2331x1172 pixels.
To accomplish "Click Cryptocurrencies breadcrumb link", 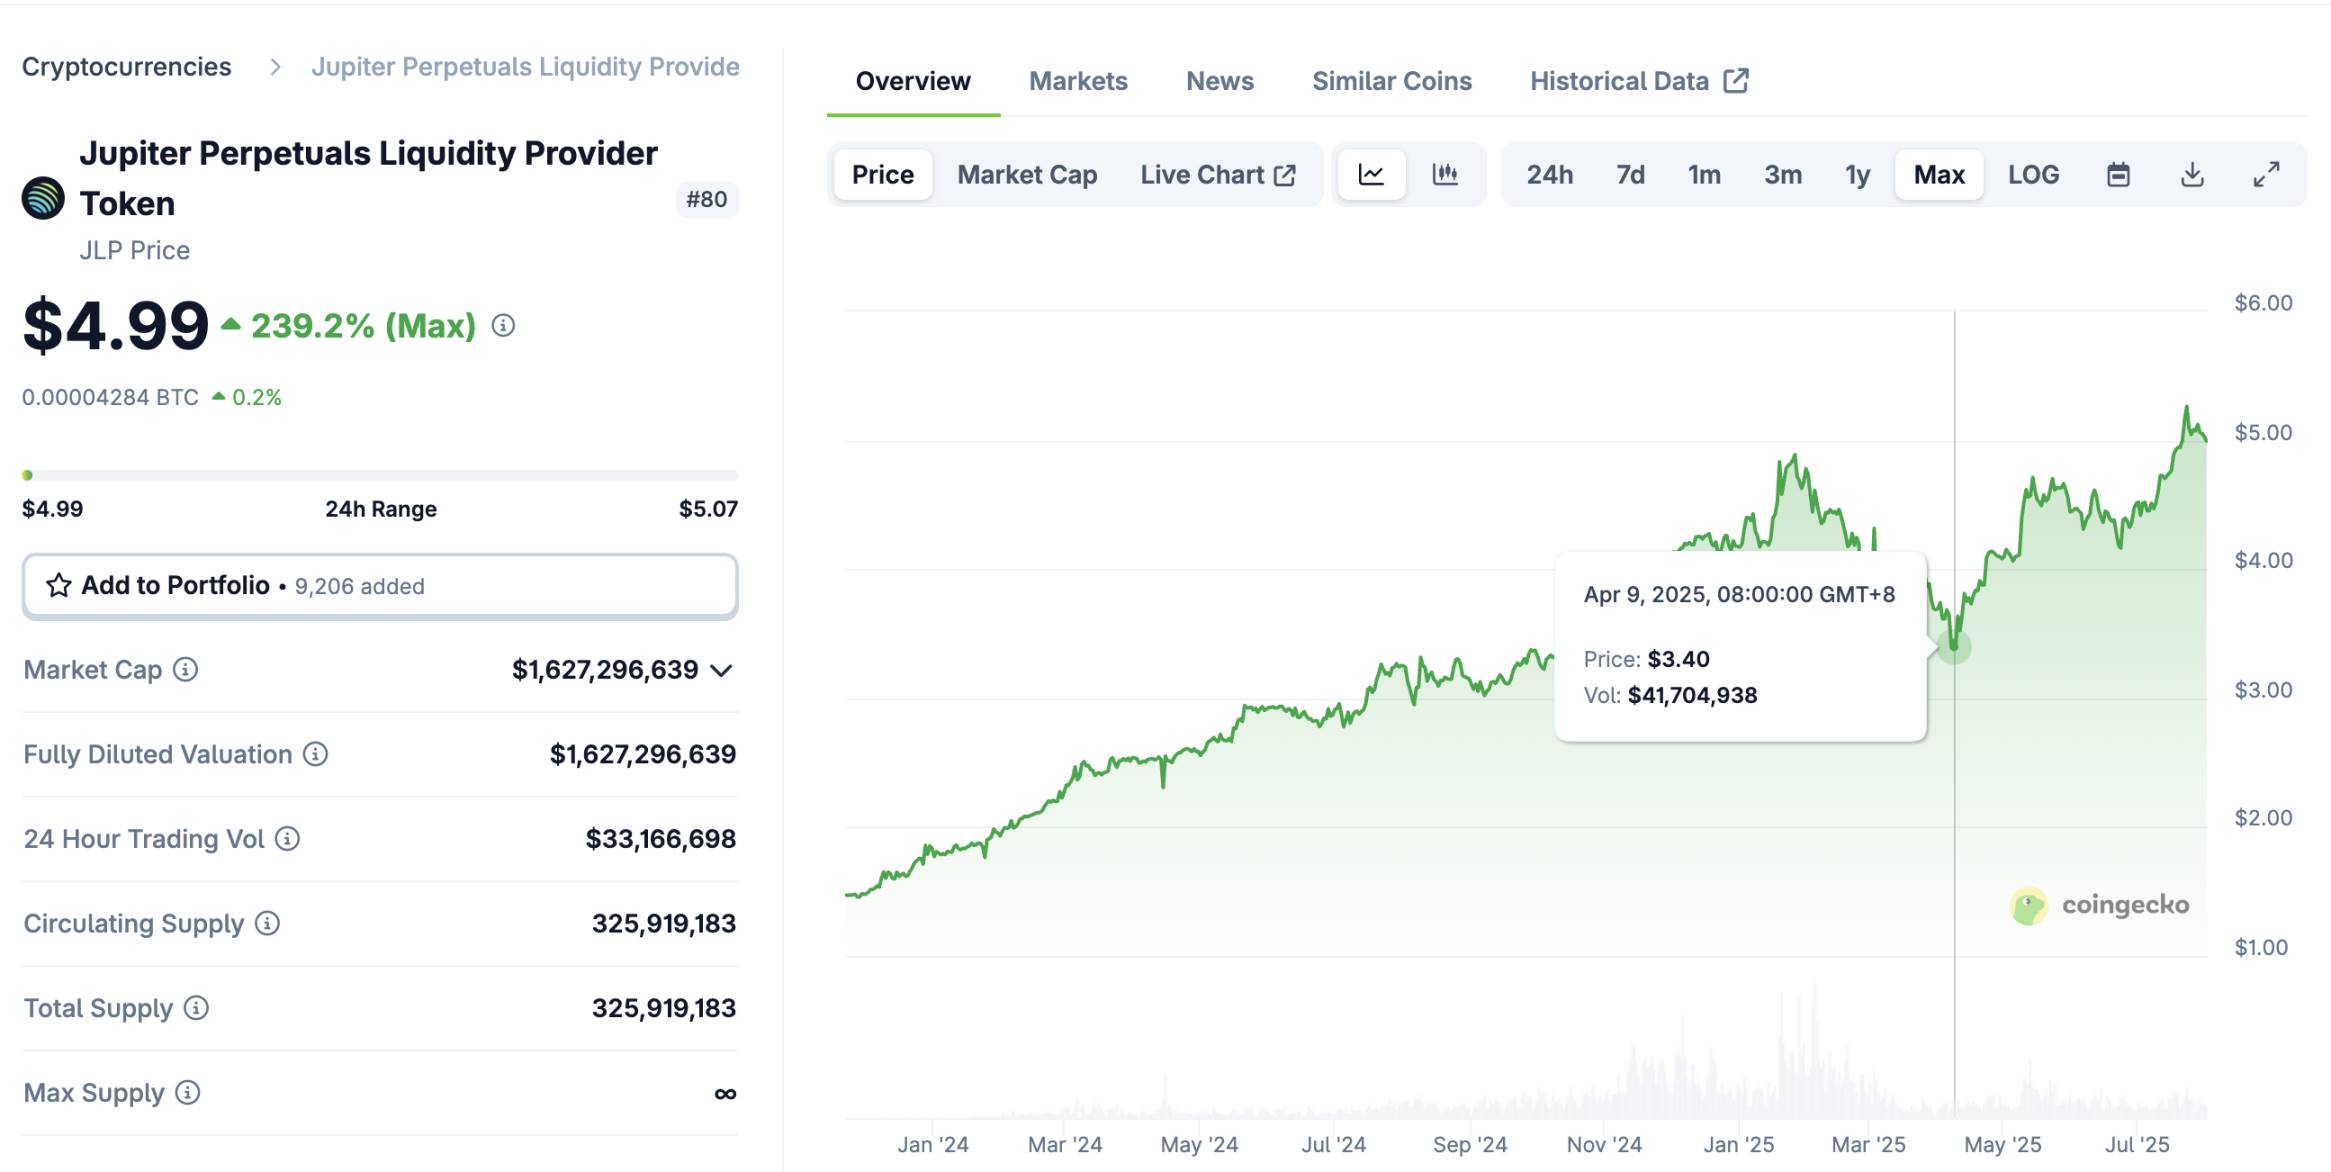I will pos(127,67).
